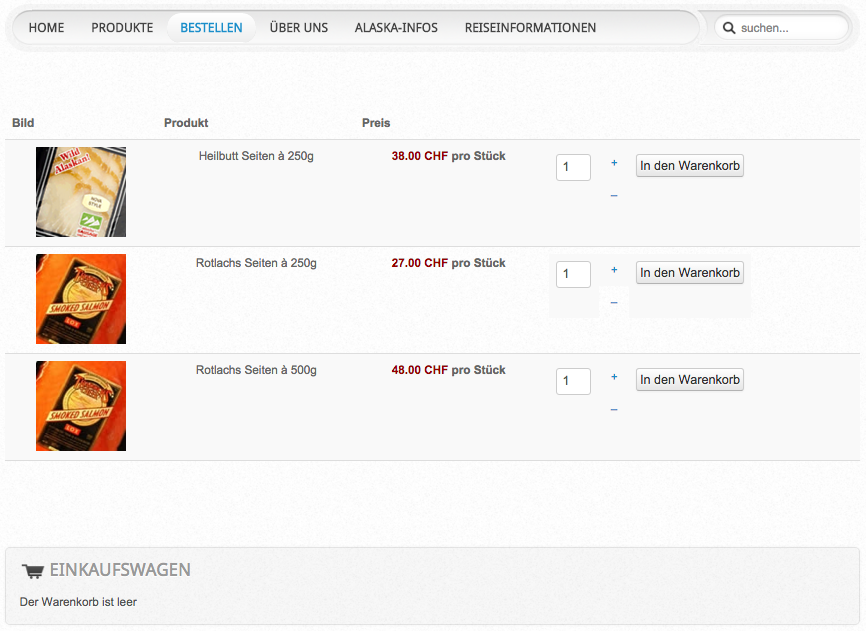Decrease Heilbutt 250g quantity with minus

[614, 195]
